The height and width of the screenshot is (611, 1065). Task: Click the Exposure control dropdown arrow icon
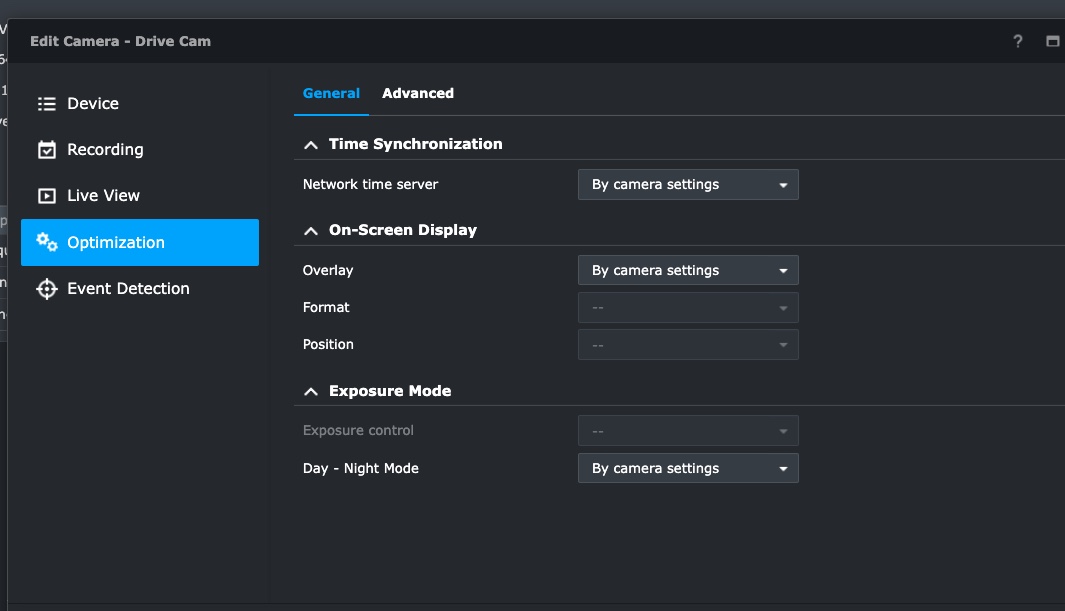click(x=783, y=430)
